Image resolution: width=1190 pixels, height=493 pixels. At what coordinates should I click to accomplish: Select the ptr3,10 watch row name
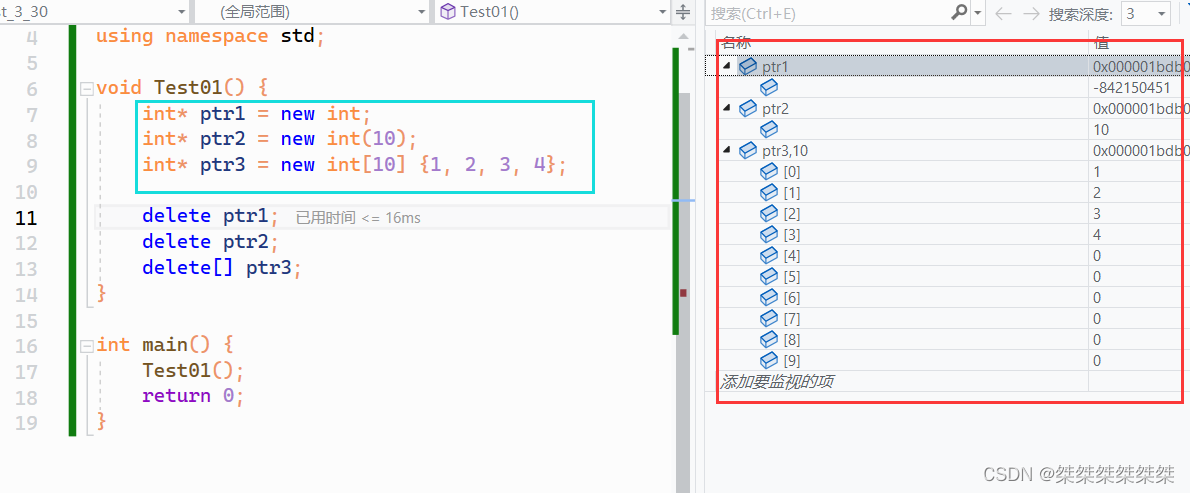pos(785,151)
